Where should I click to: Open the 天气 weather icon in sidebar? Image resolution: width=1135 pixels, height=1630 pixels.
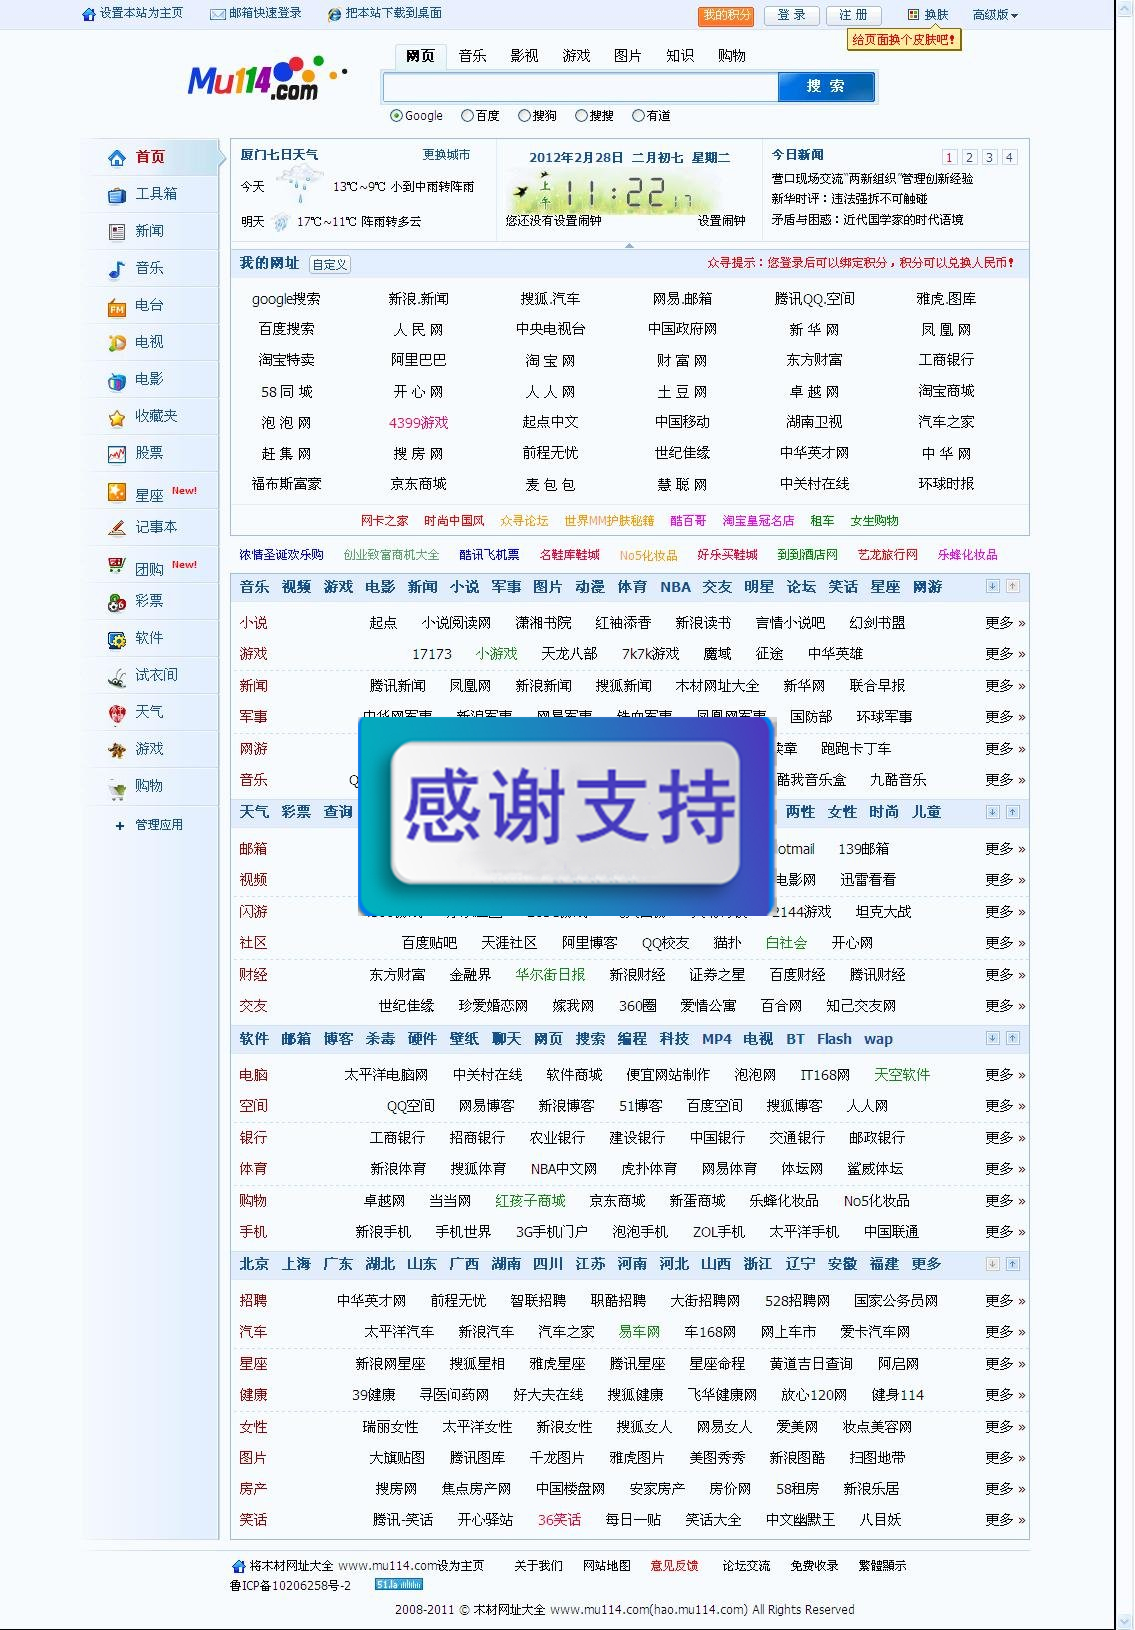117,713
